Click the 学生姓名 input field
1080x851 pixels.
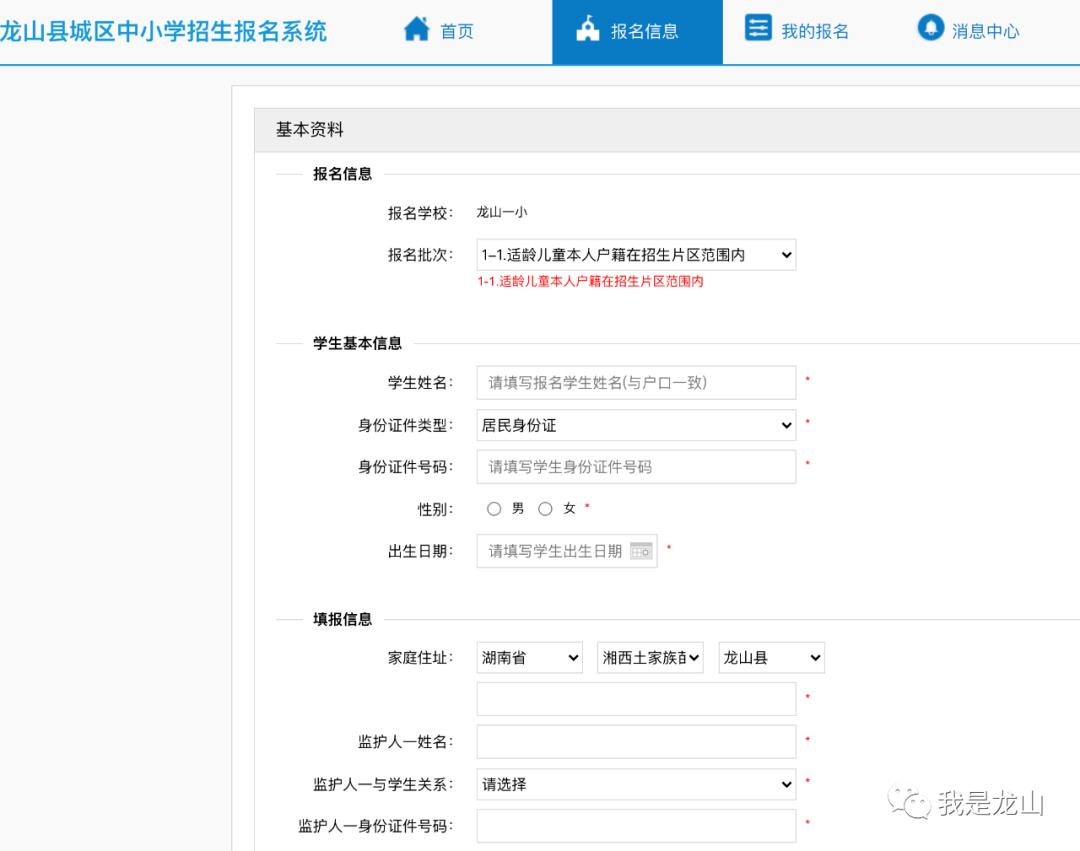tap(636, 383)
